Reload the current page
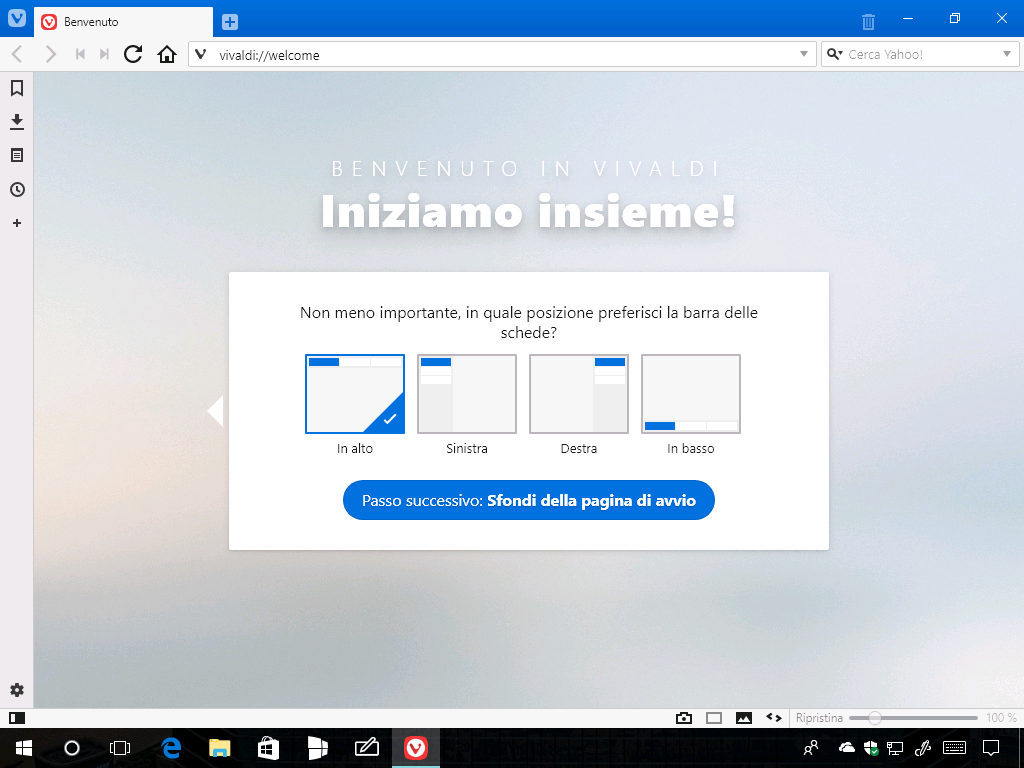 (x=133, y=54)
